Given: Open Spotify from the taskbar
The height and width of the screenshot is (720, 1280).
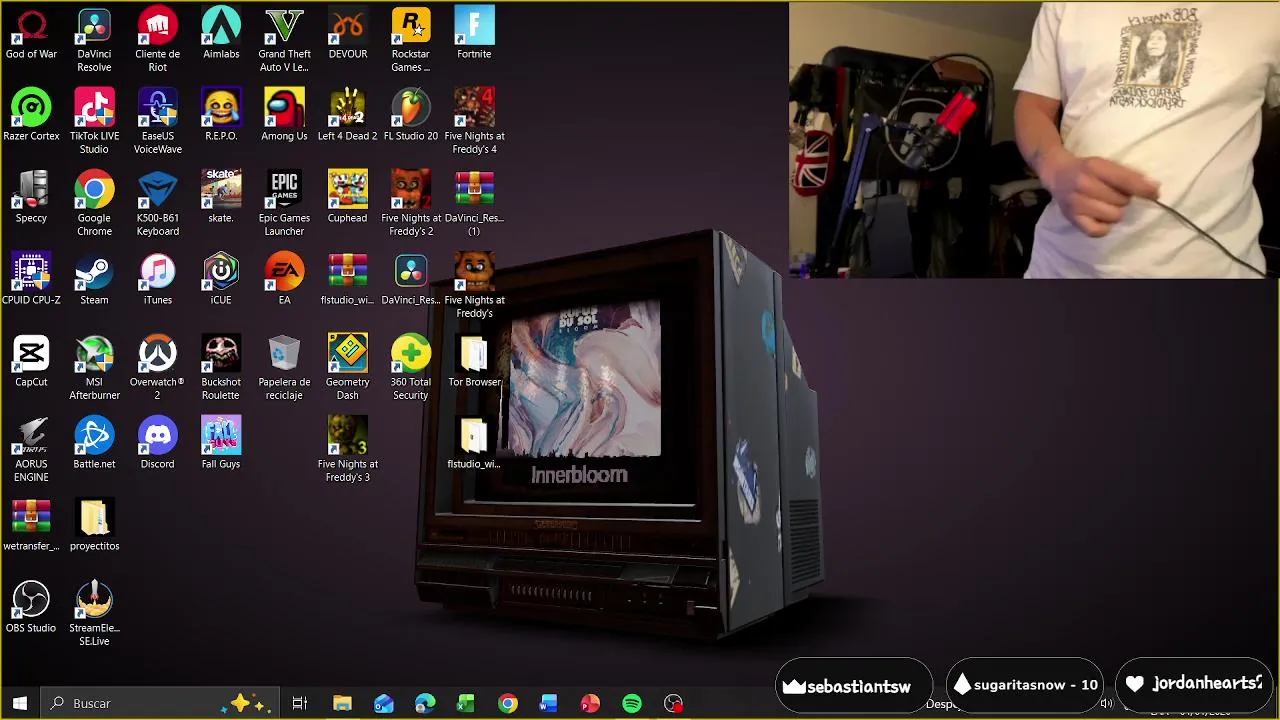Looking at the screenshot, I should tap(632, 703).
